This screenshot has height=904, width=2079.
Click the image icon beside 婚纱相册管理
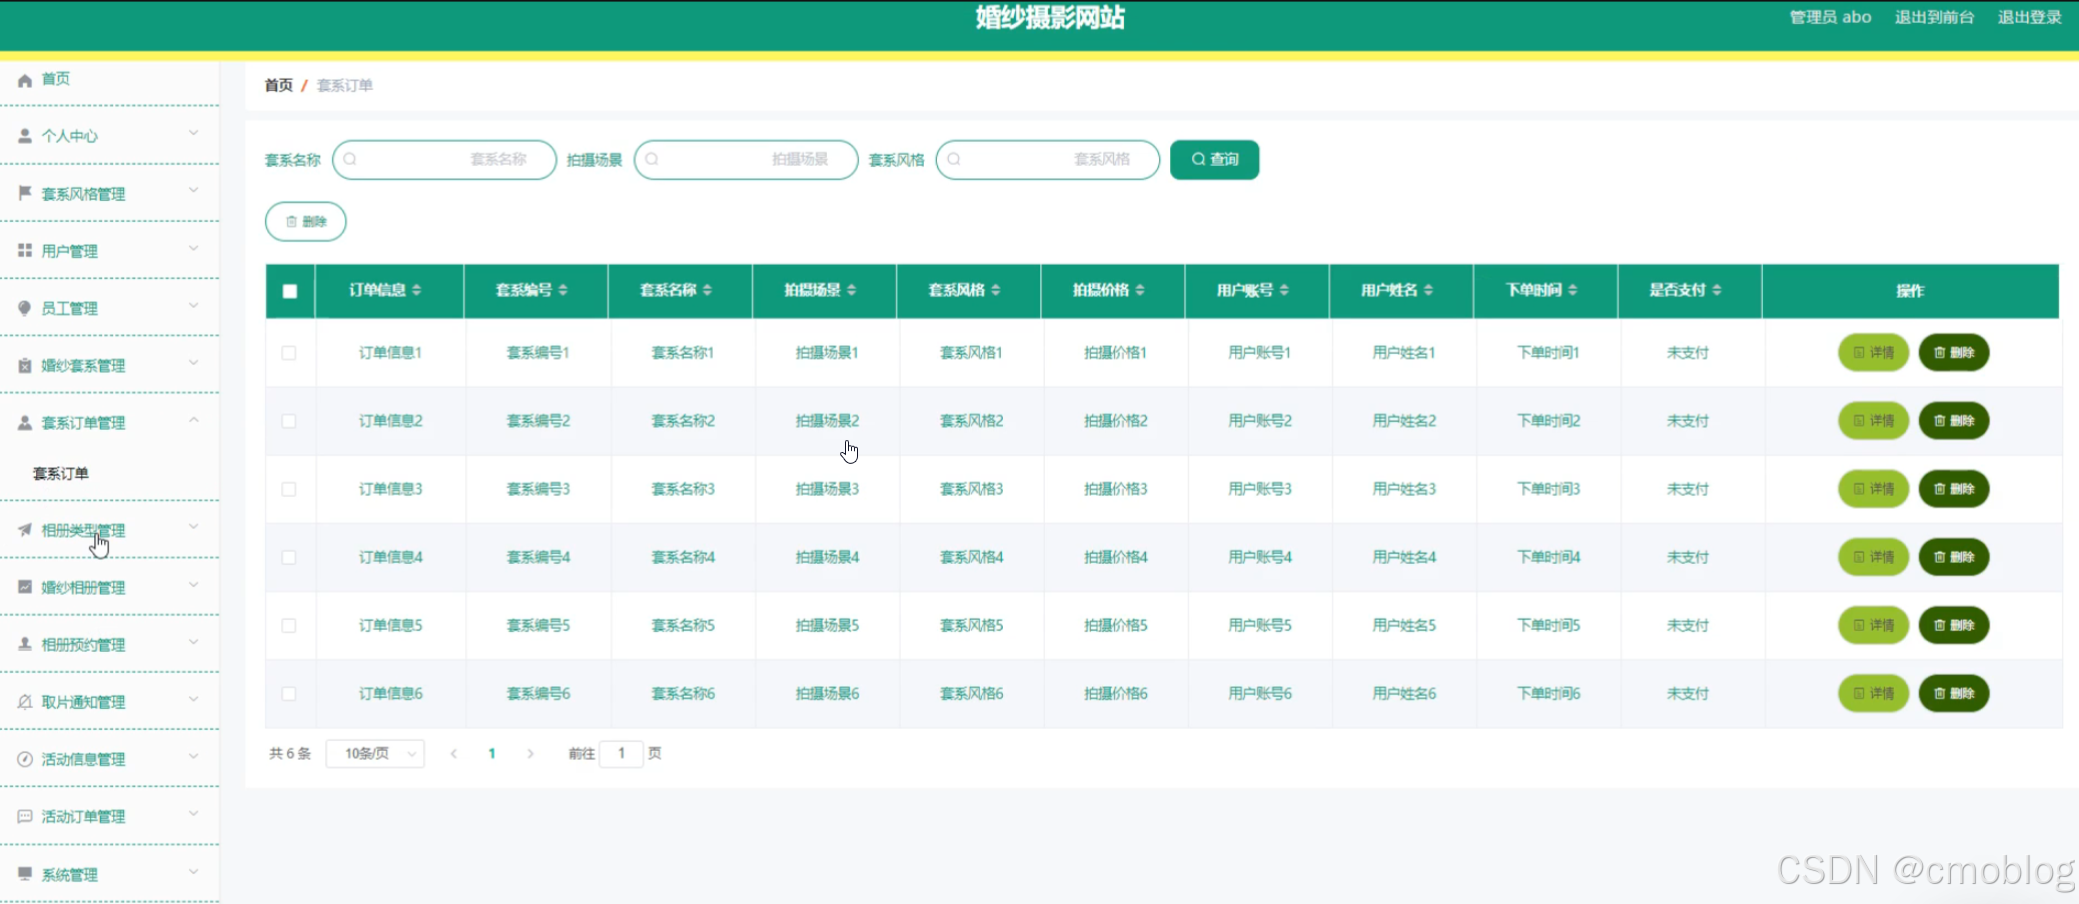(25, 587)
